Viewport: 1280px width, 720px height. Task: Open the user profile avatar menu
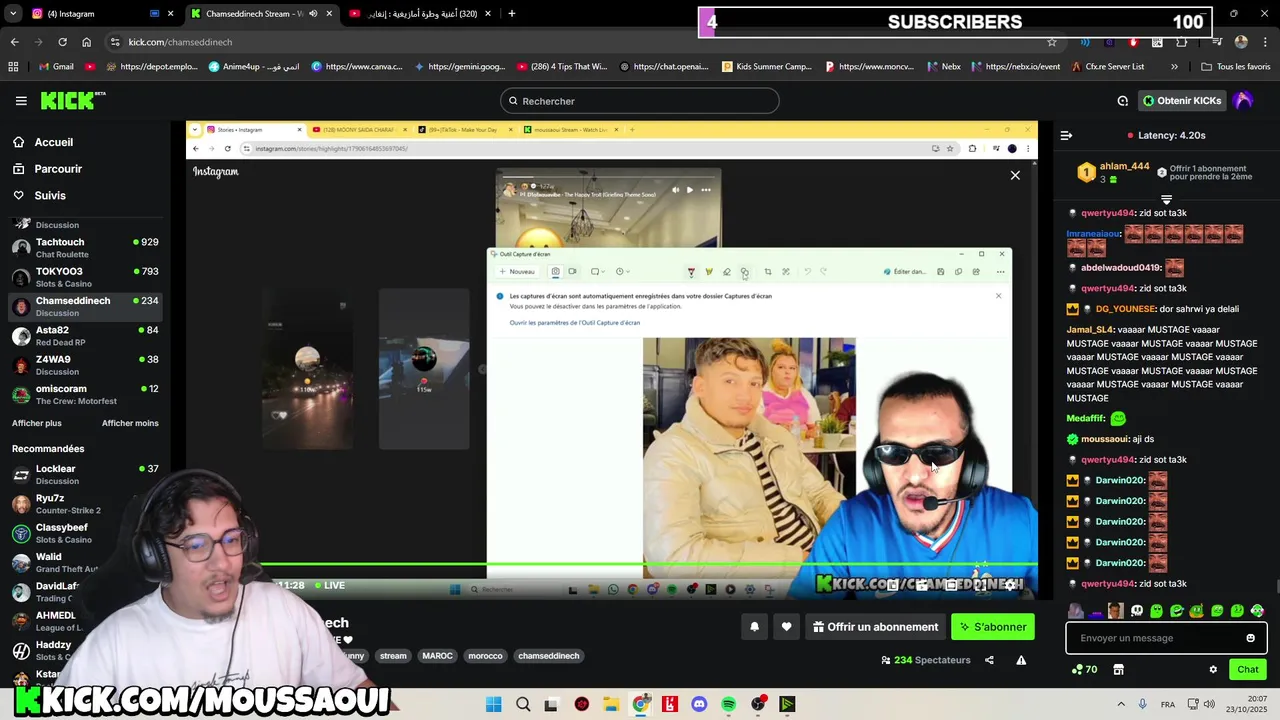tap(1243, 100)
